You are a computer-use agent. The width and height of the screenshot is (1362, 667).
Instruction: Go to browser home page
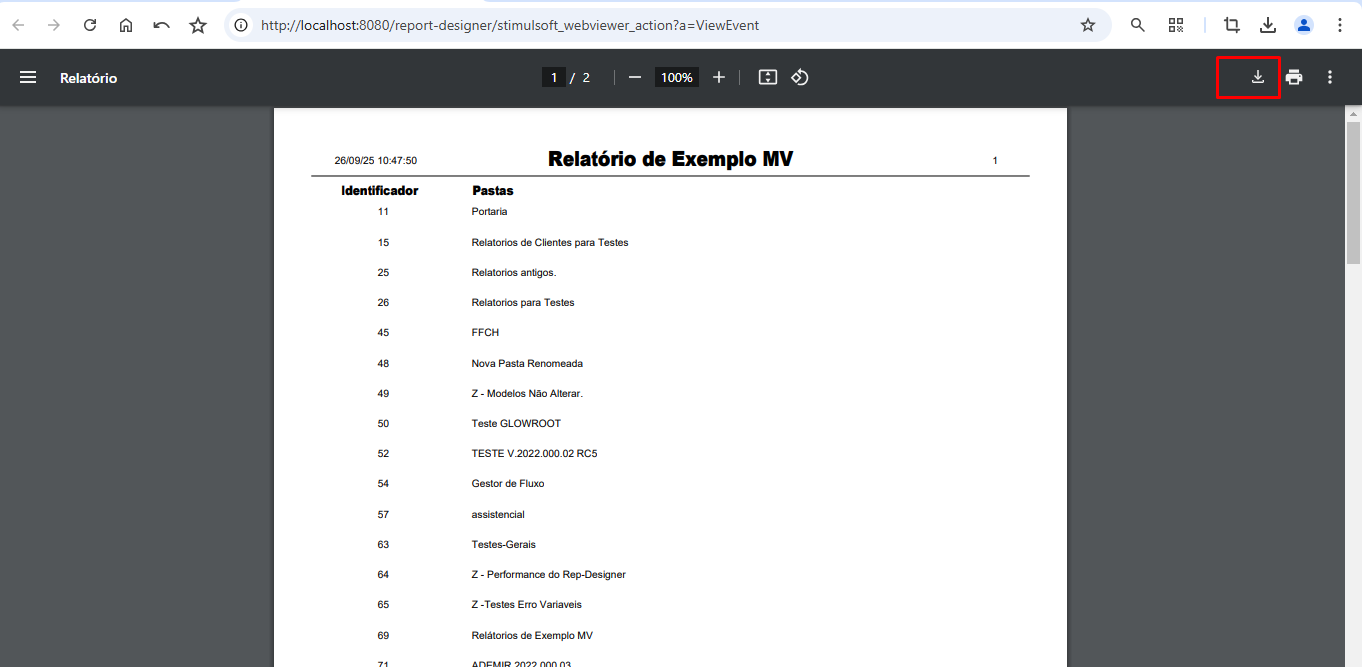(126, 25)
